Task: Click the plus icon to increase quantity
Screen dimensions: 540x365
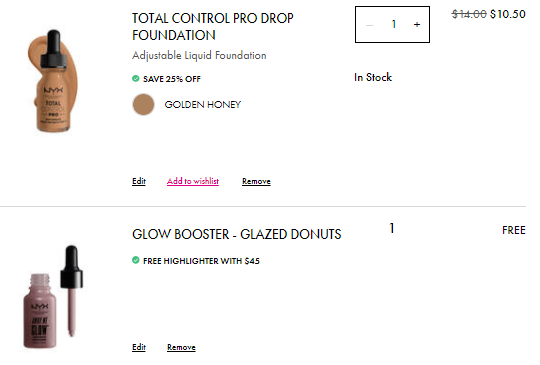Action: click(417, 24)
